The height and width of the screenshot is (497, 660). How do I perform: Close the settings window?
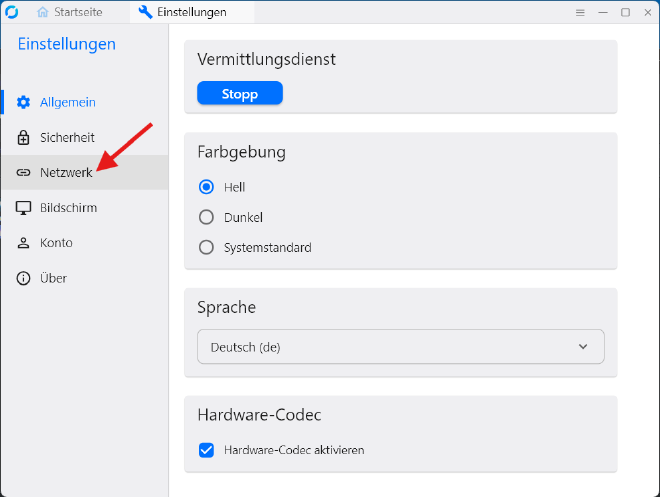647,12
